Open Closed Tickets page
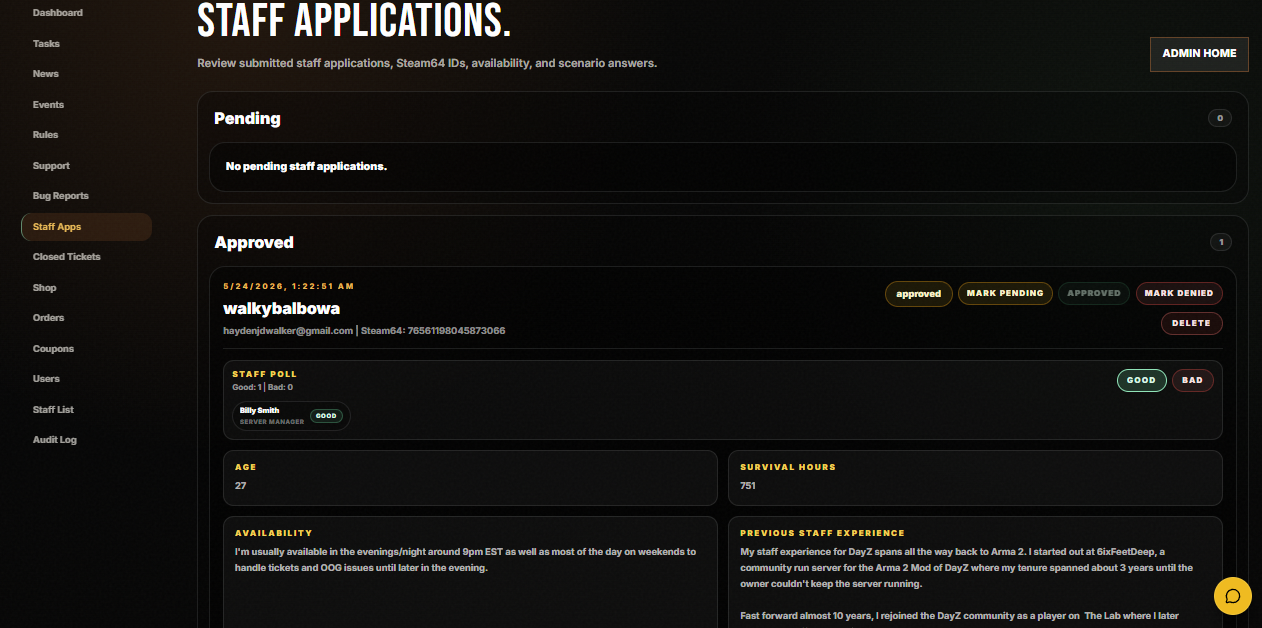Viewport: 1262px width, 628px height. pos(66,257)
